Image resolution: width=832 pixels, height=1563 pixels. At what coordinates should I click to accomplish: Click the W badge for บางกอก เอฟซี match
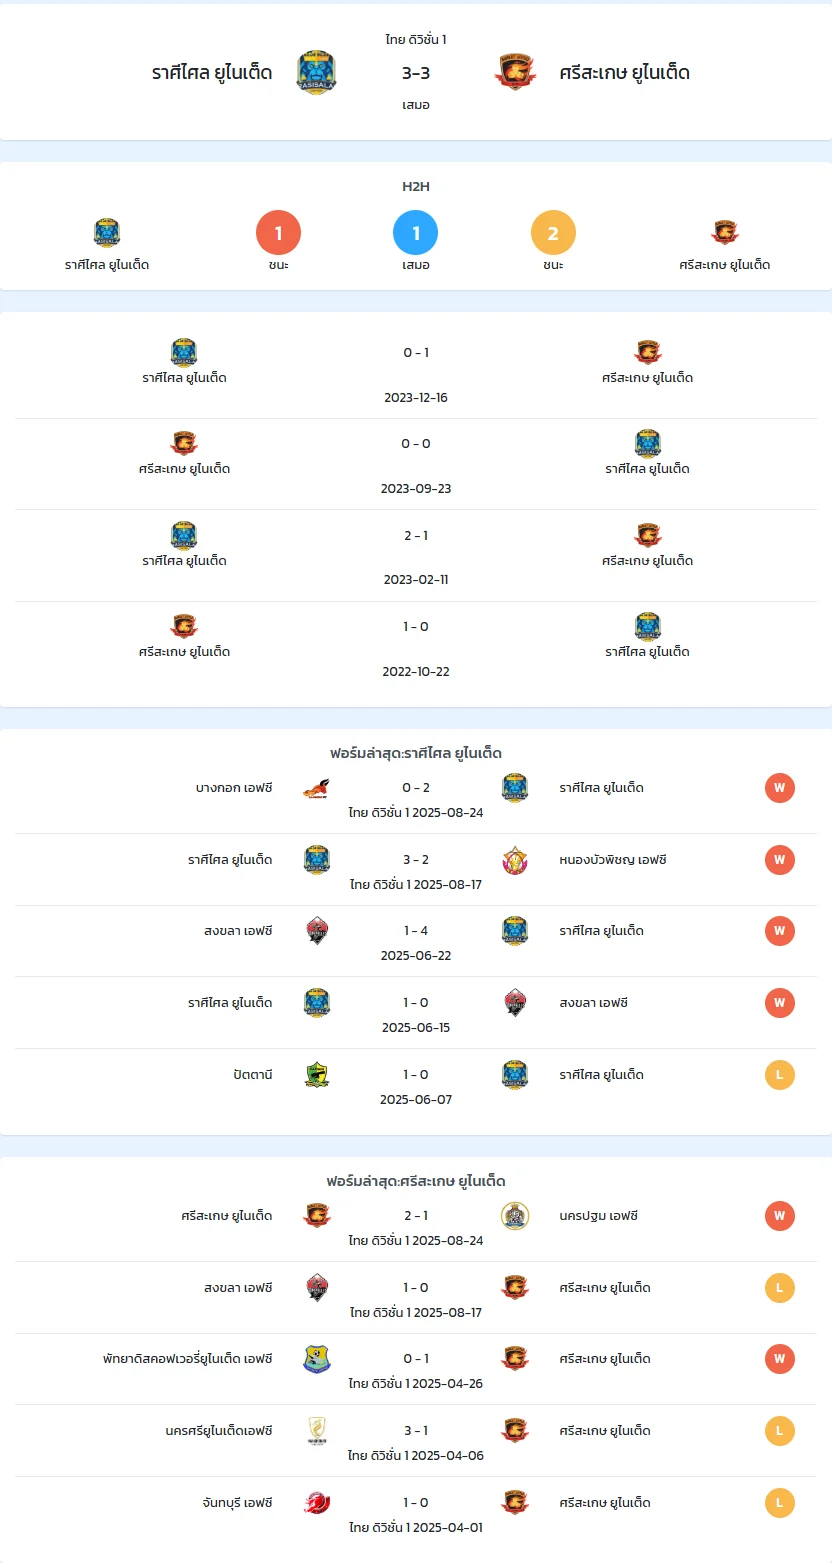780,788
